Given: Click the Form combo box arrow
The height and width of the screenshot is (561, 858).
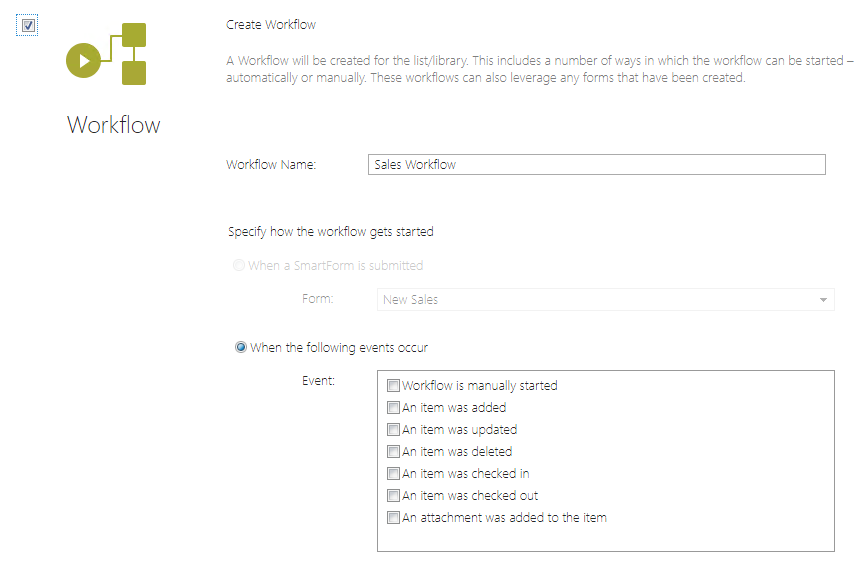Looking at the screenshot, I should pos(823,300).
